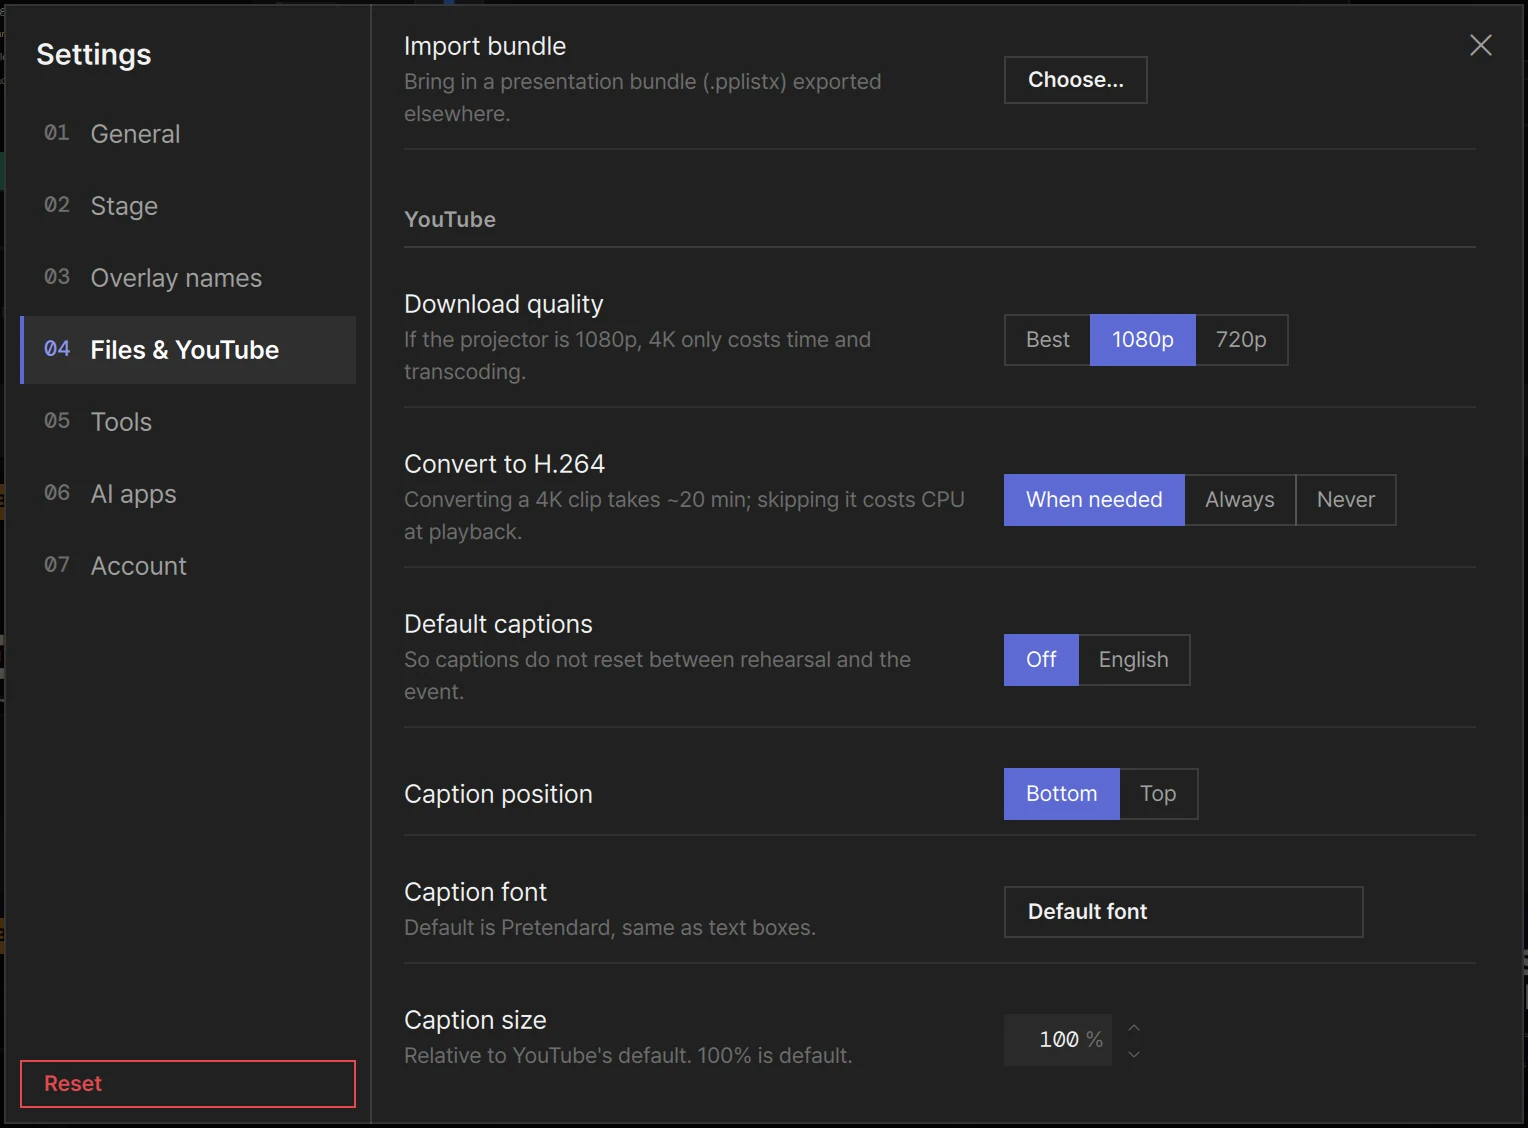Image resolution: width=1528 pixels, height=1128 pixels.
Task: Go to the Tools settings tab
Action: pyautogui.click(x=188, y=422)
